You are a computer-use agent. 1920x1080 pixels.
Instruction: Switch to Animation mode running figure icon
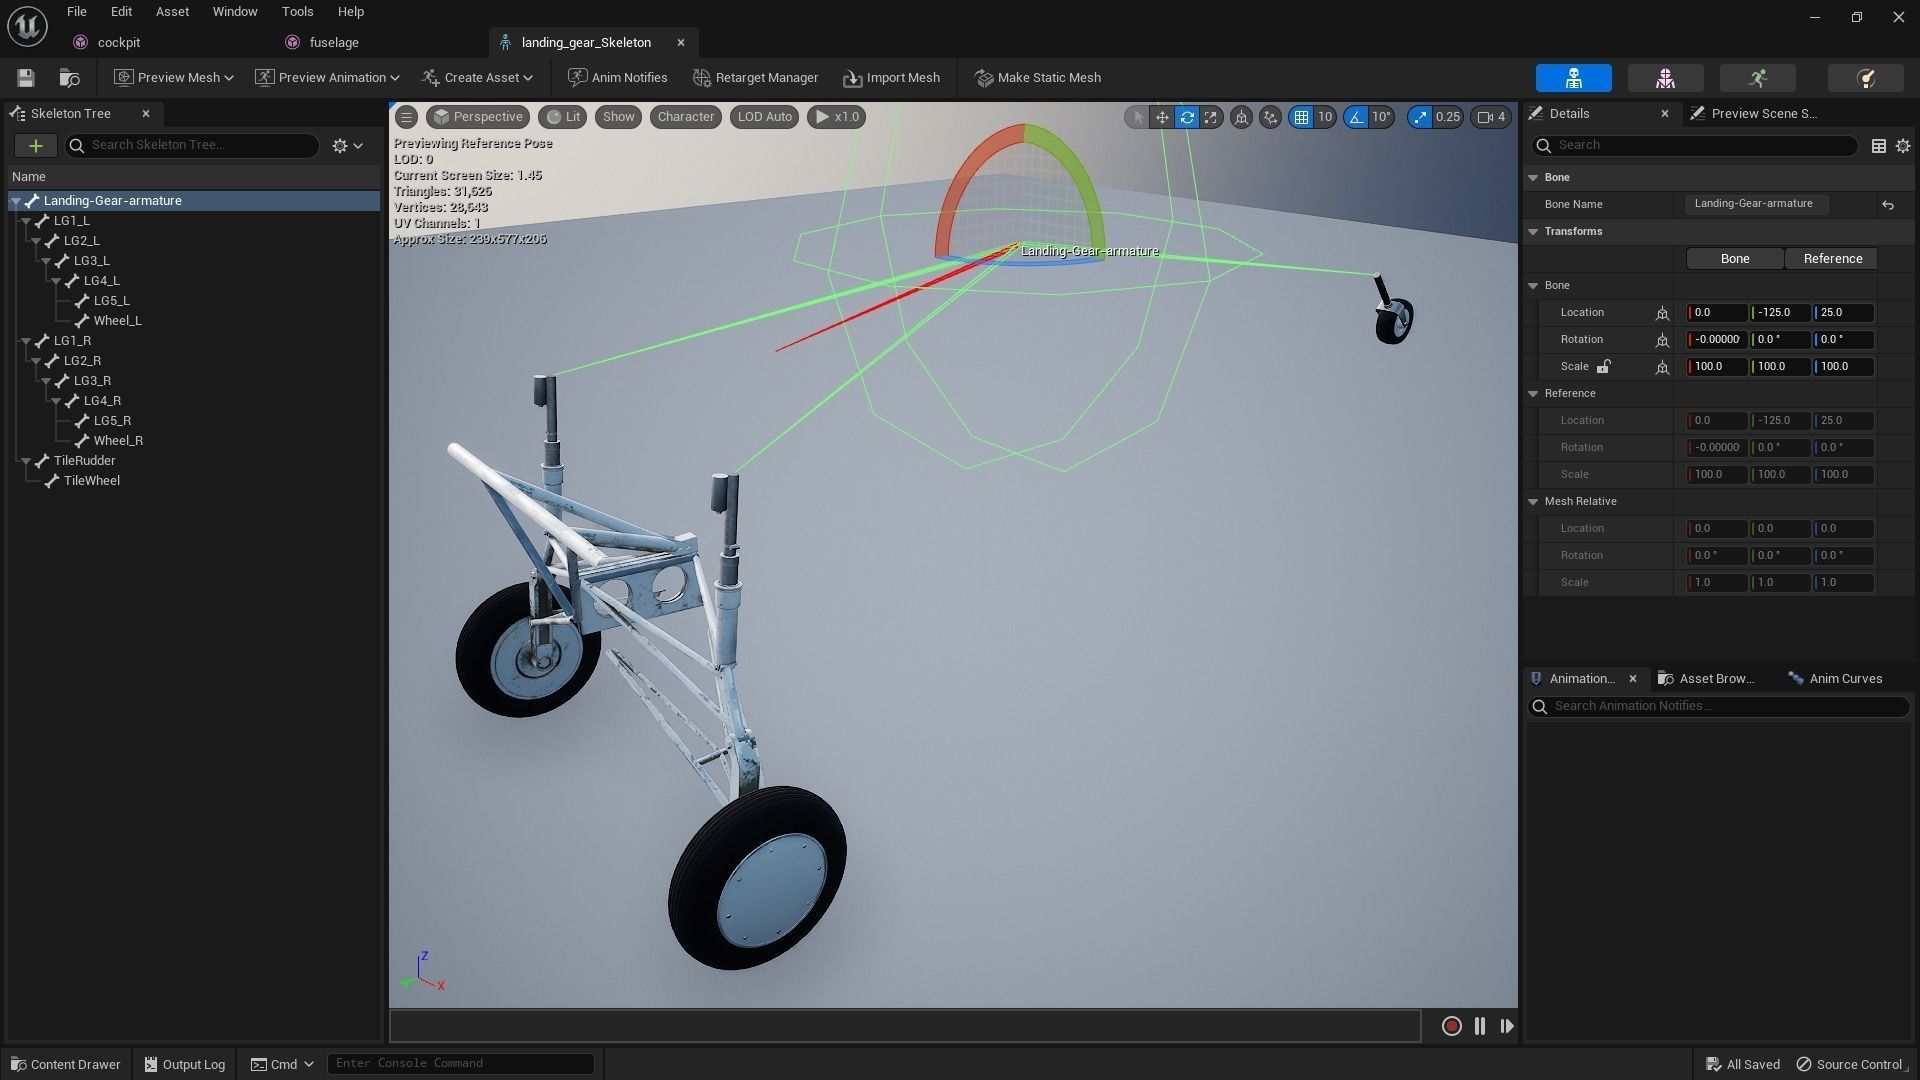pyautogui.click(x=1757, y=78)
